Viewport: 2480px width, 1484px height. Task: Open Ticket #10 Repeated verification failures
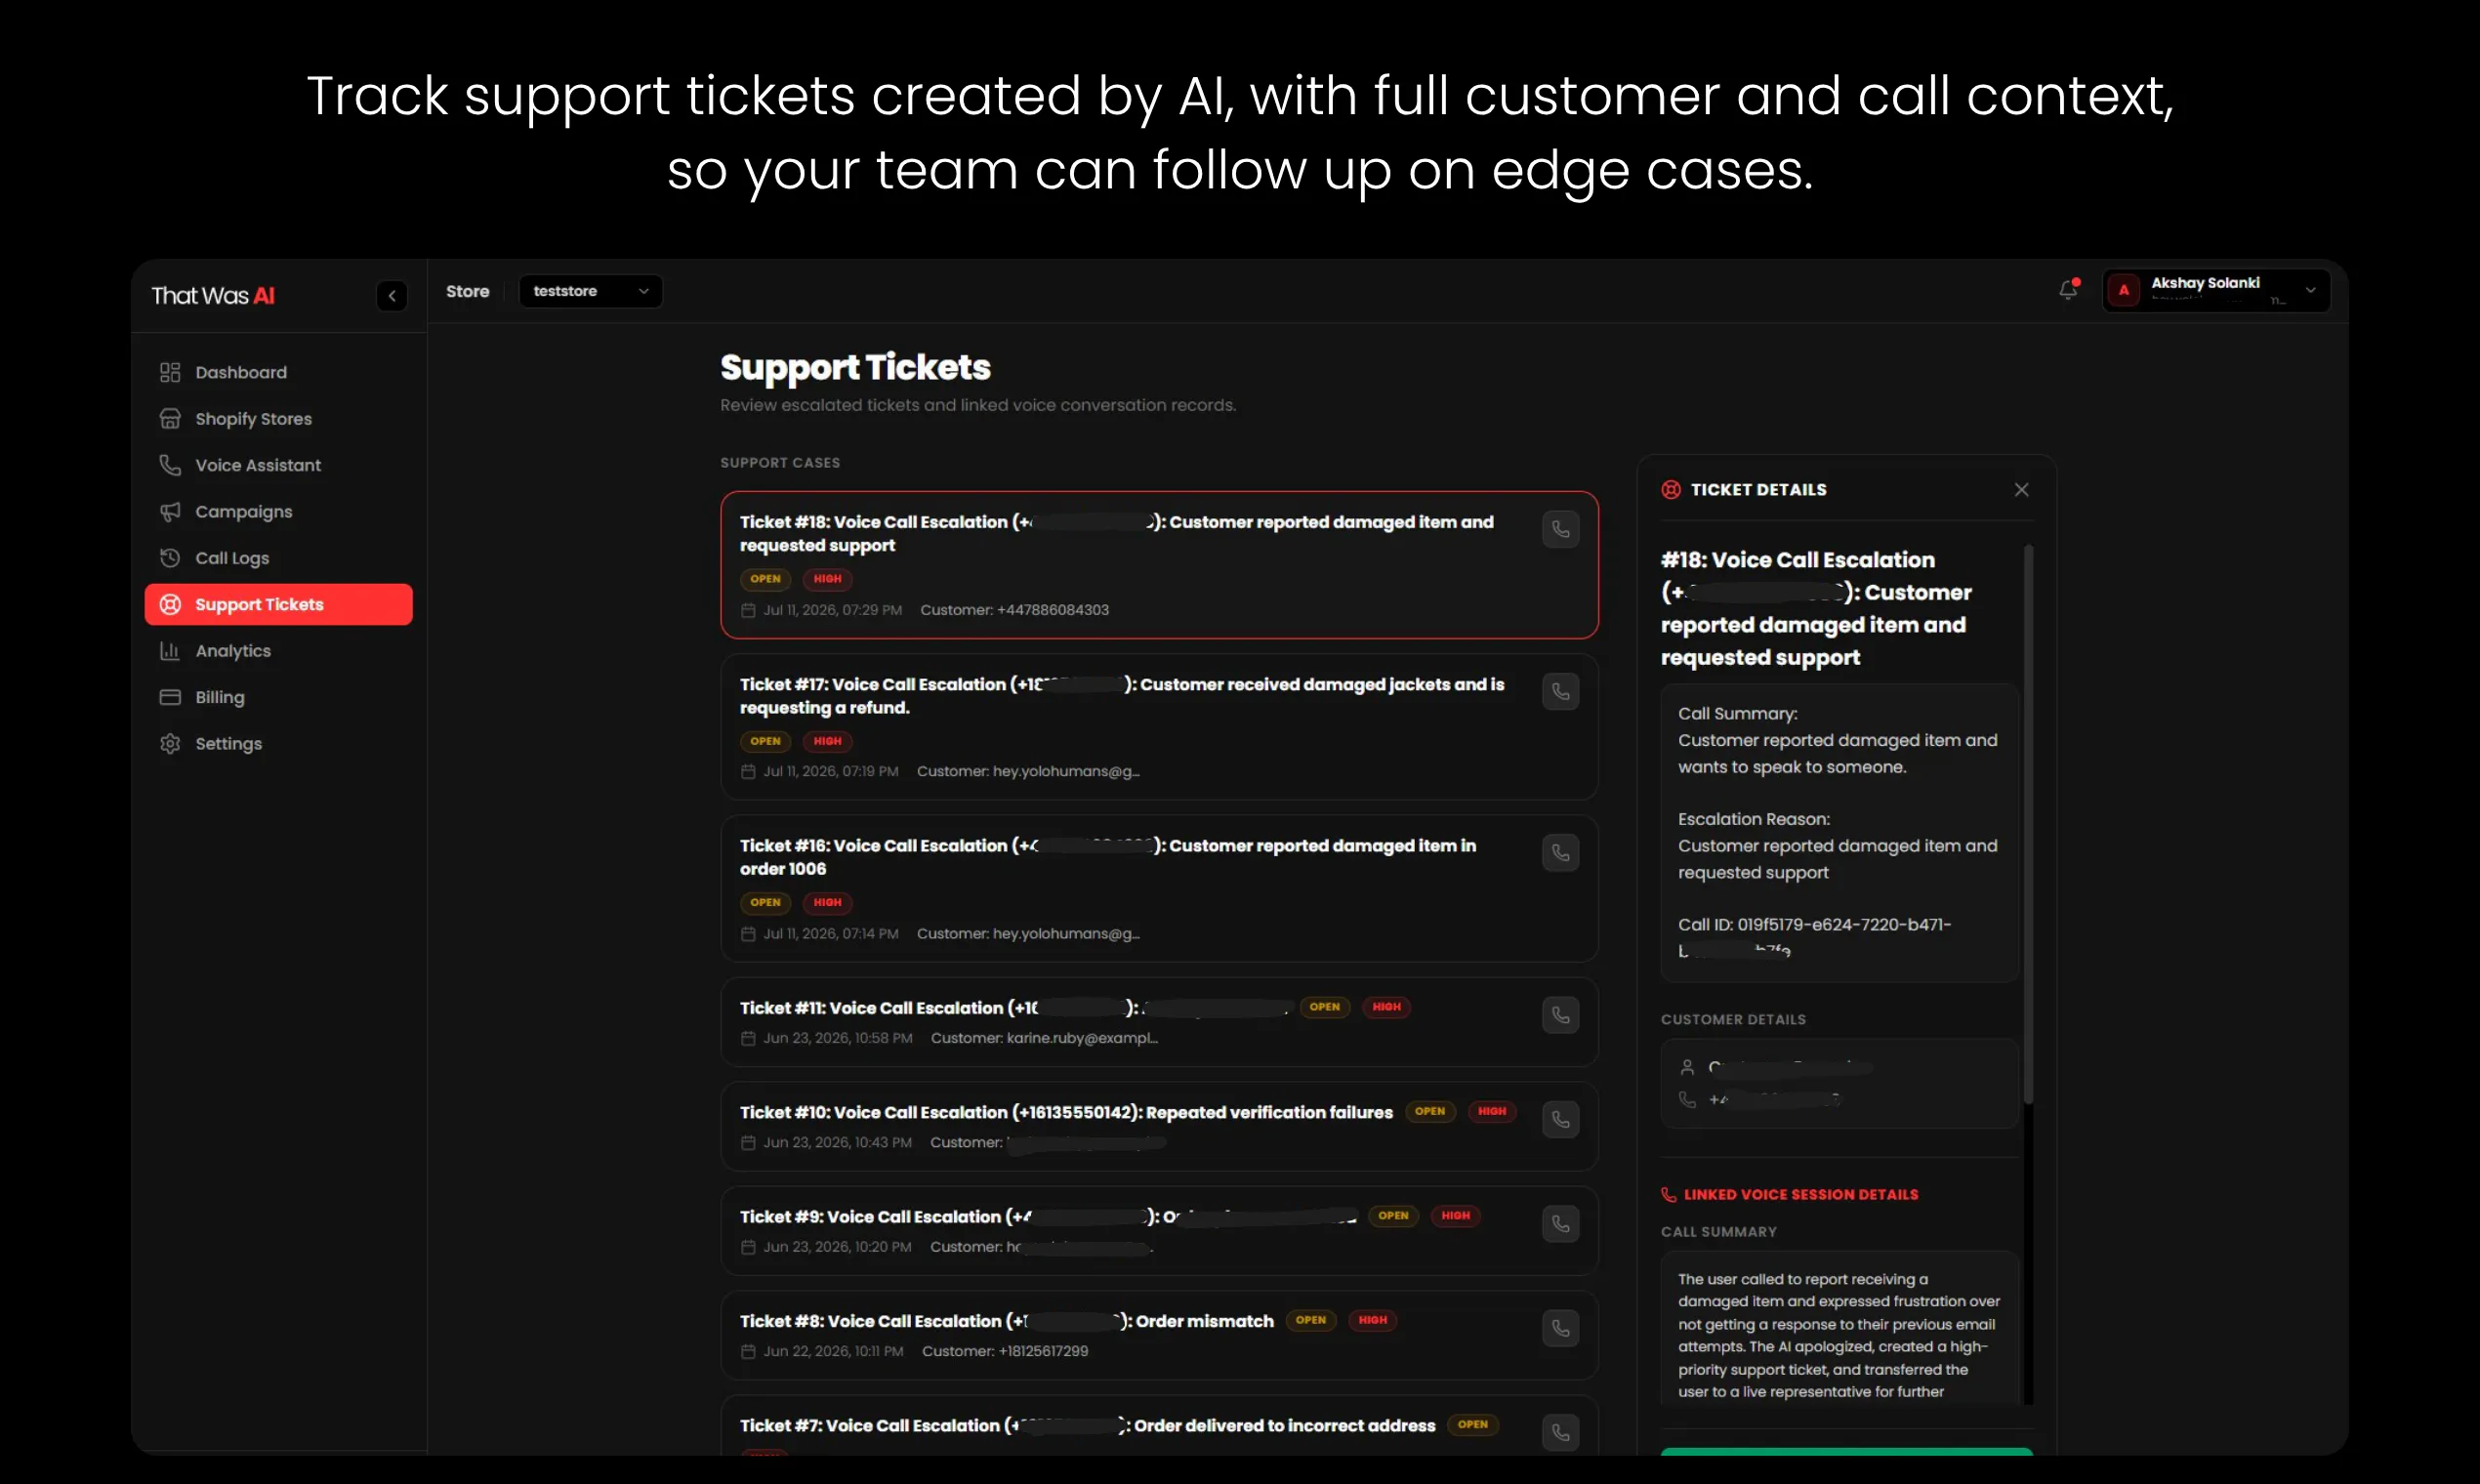click(1159, 1127)
